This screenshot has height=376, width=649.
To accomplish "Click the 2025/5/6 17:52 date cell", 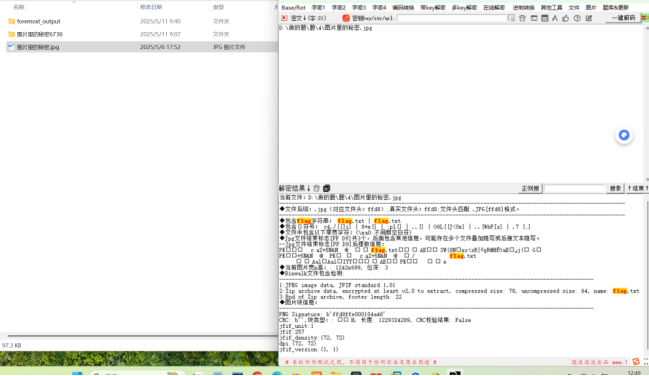I will pos(160,47).
